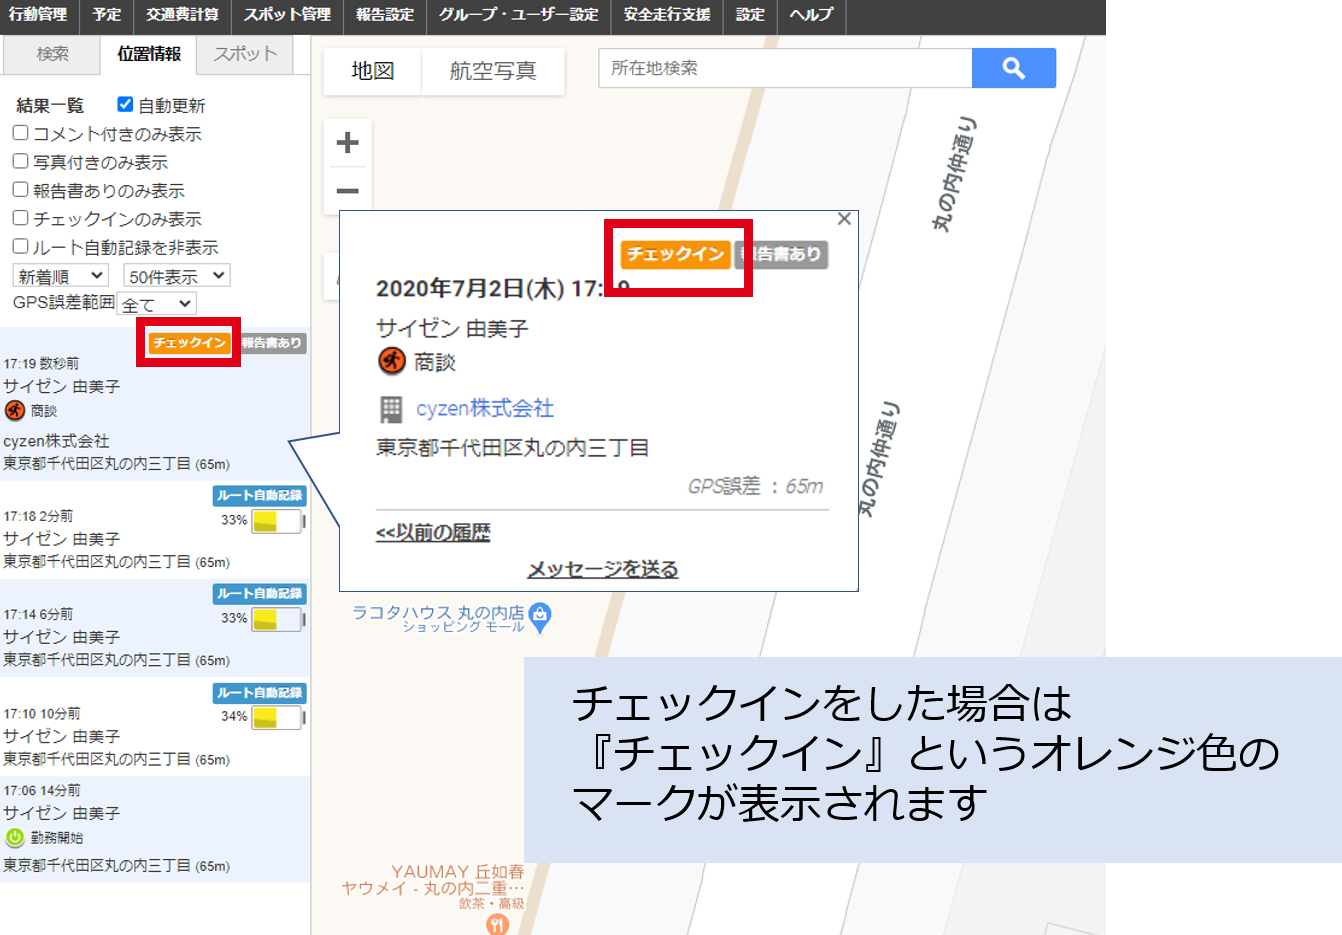This screenshot has width=1342, height=935.
Task: Open the <<以前の履歴 link
Action: click(x=433, y=533)
